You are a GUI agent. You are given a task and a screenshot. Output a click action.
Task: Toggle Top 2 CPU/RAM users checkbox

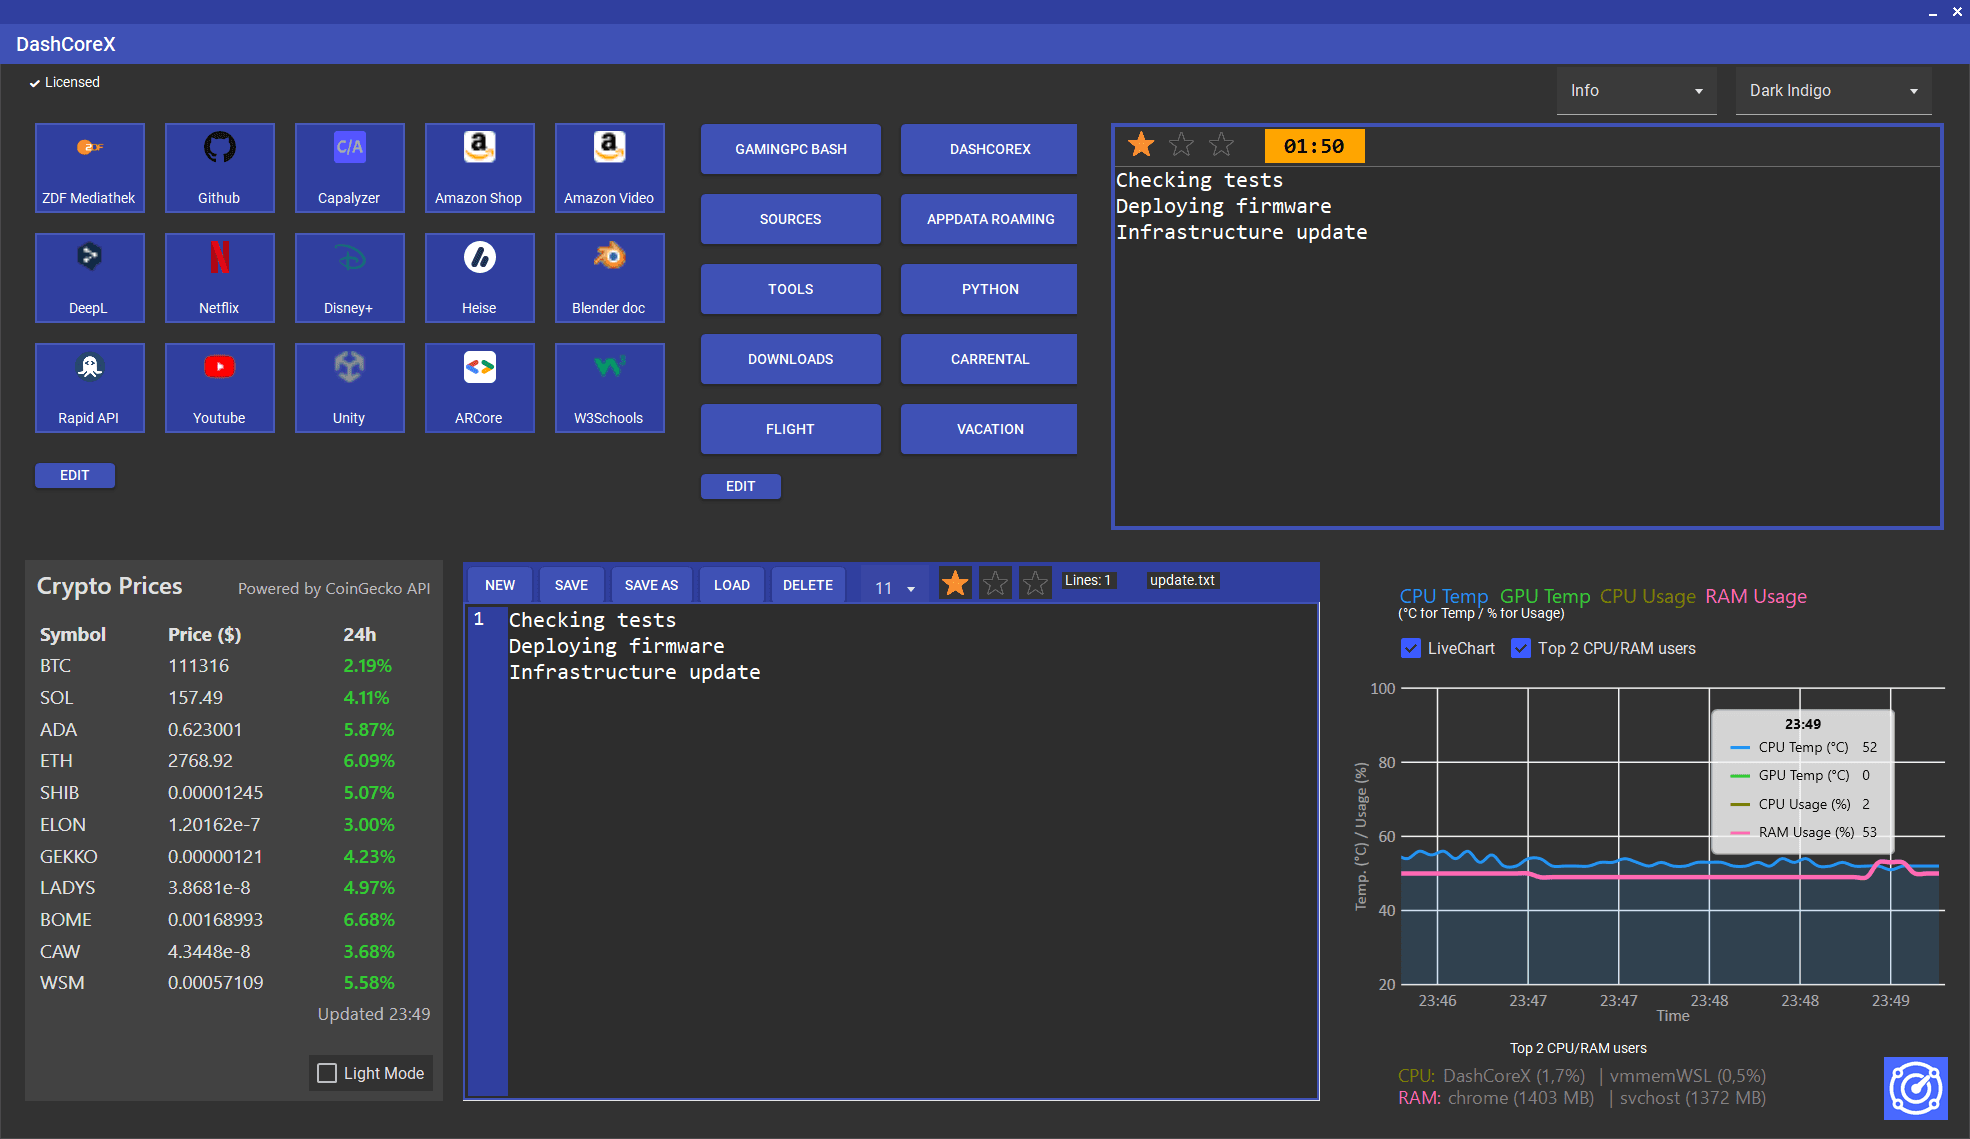pos(1521,648)
